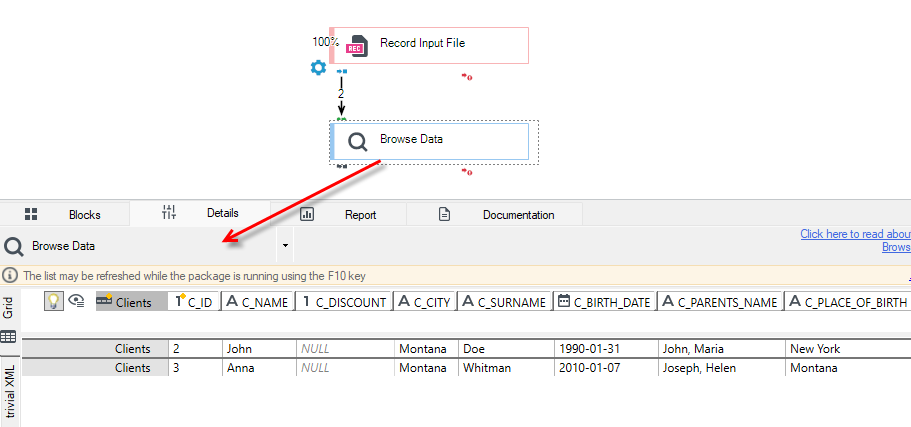911x427 pixels.
Task: Click the Clients cell in John's row
Action: tap(95, 349)
